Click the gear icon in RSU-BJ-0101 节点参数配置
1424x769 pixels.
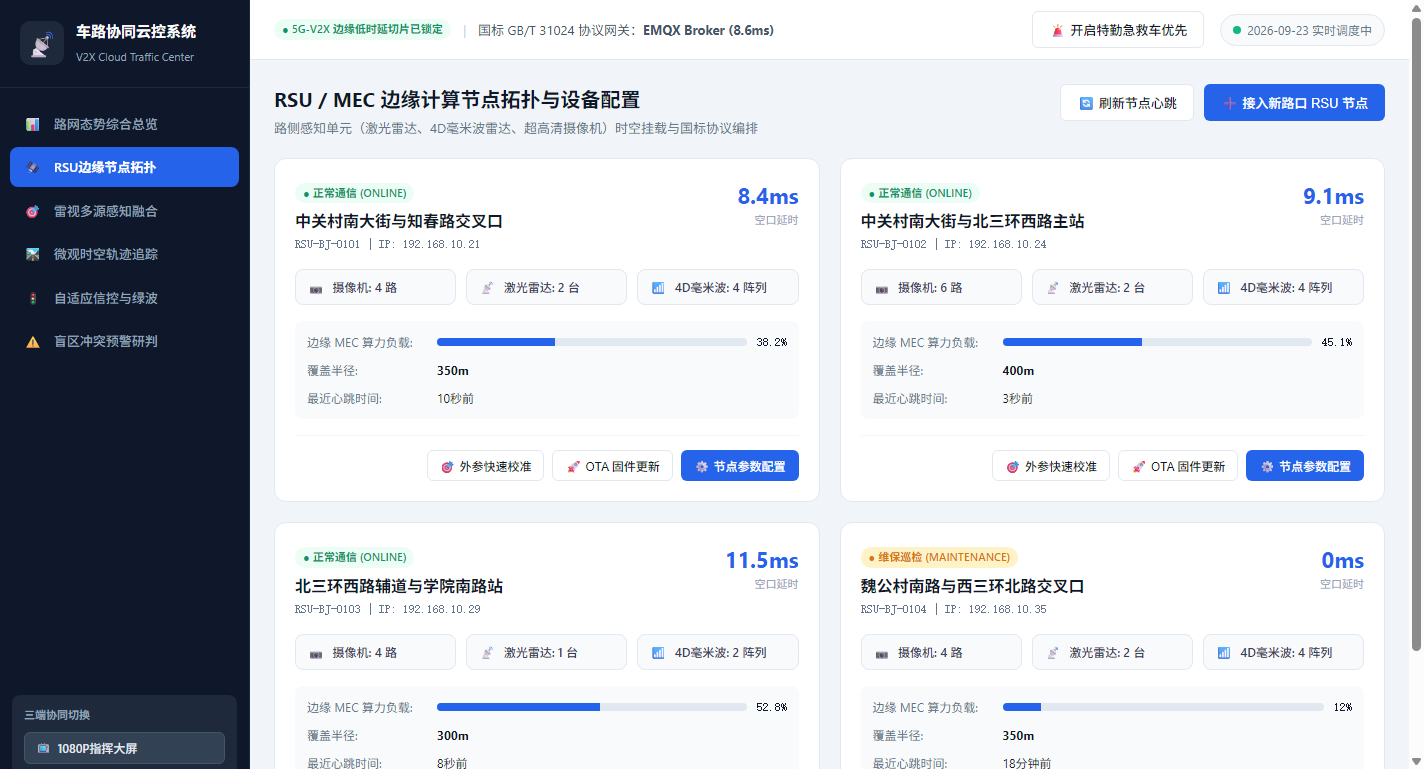(x=702, y=467)
